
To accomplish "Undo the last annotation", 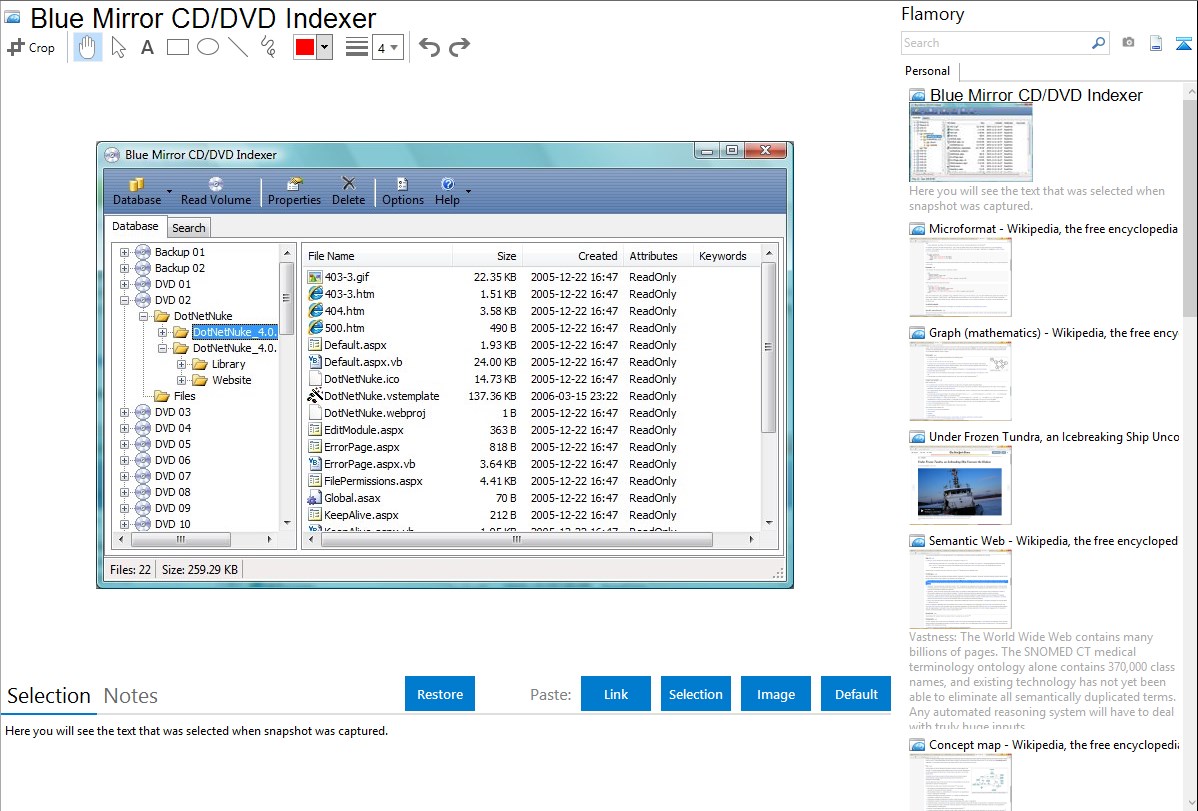I will 429,47.
